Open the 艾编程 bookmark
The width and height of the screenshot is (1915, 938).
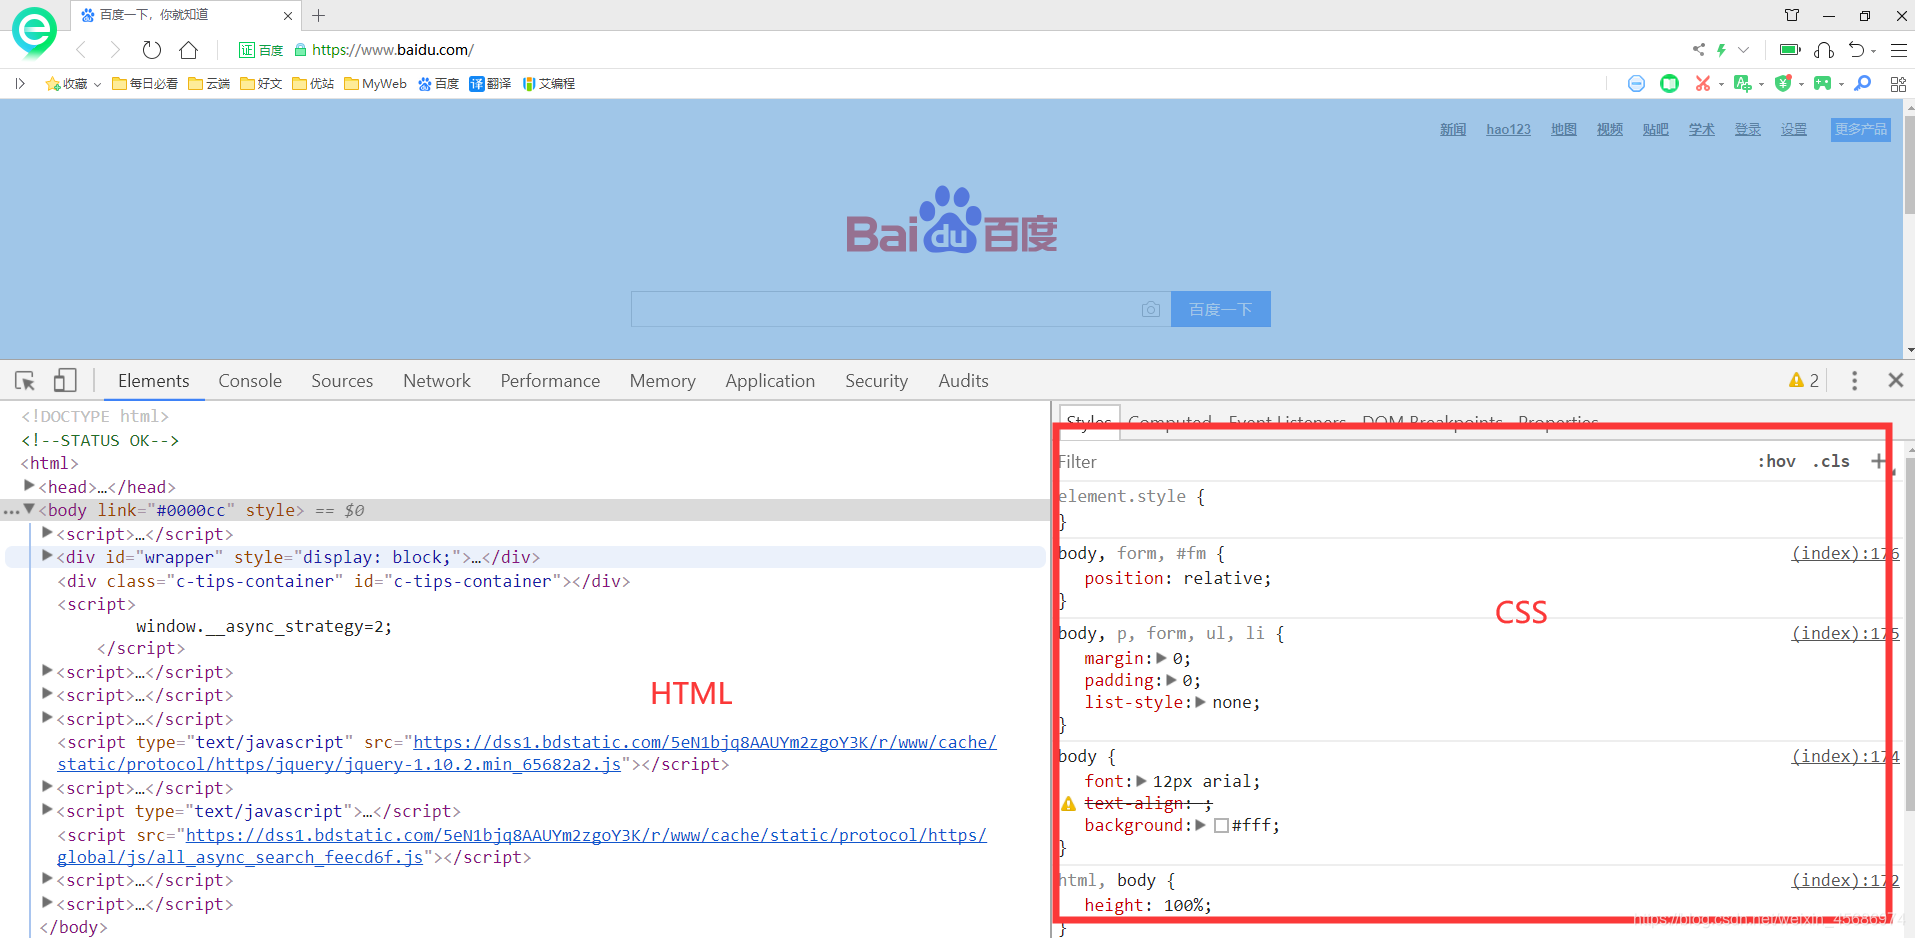[549, 84]
